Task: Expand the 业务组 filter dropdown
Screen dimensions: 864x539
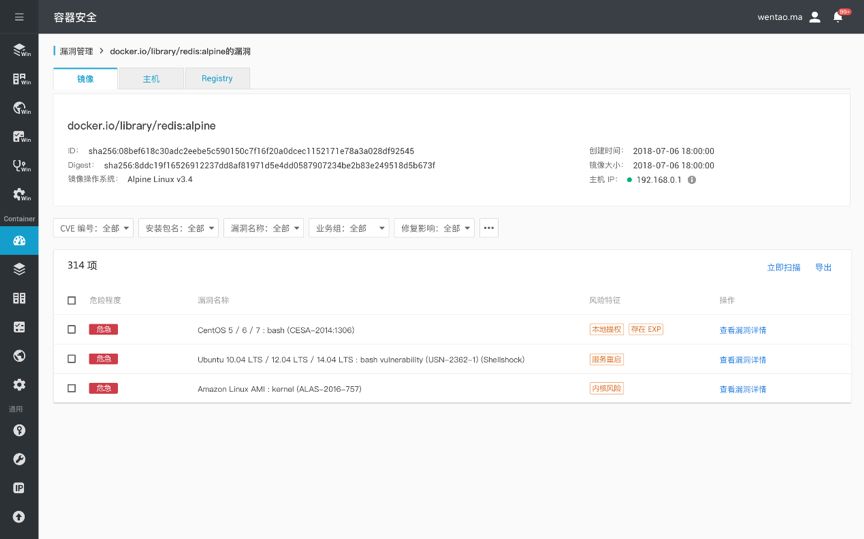Action: [x=349, y=228]
